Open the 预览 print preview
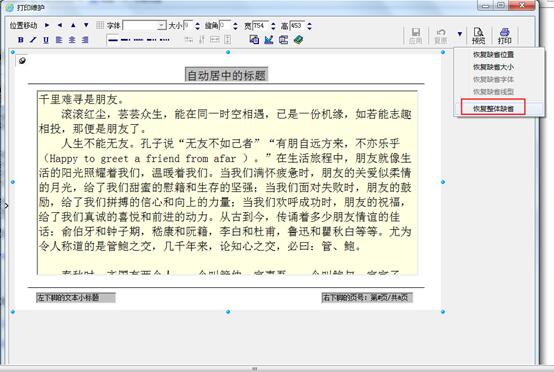Viewport: 554px width, 372px height. coord(478,36)
